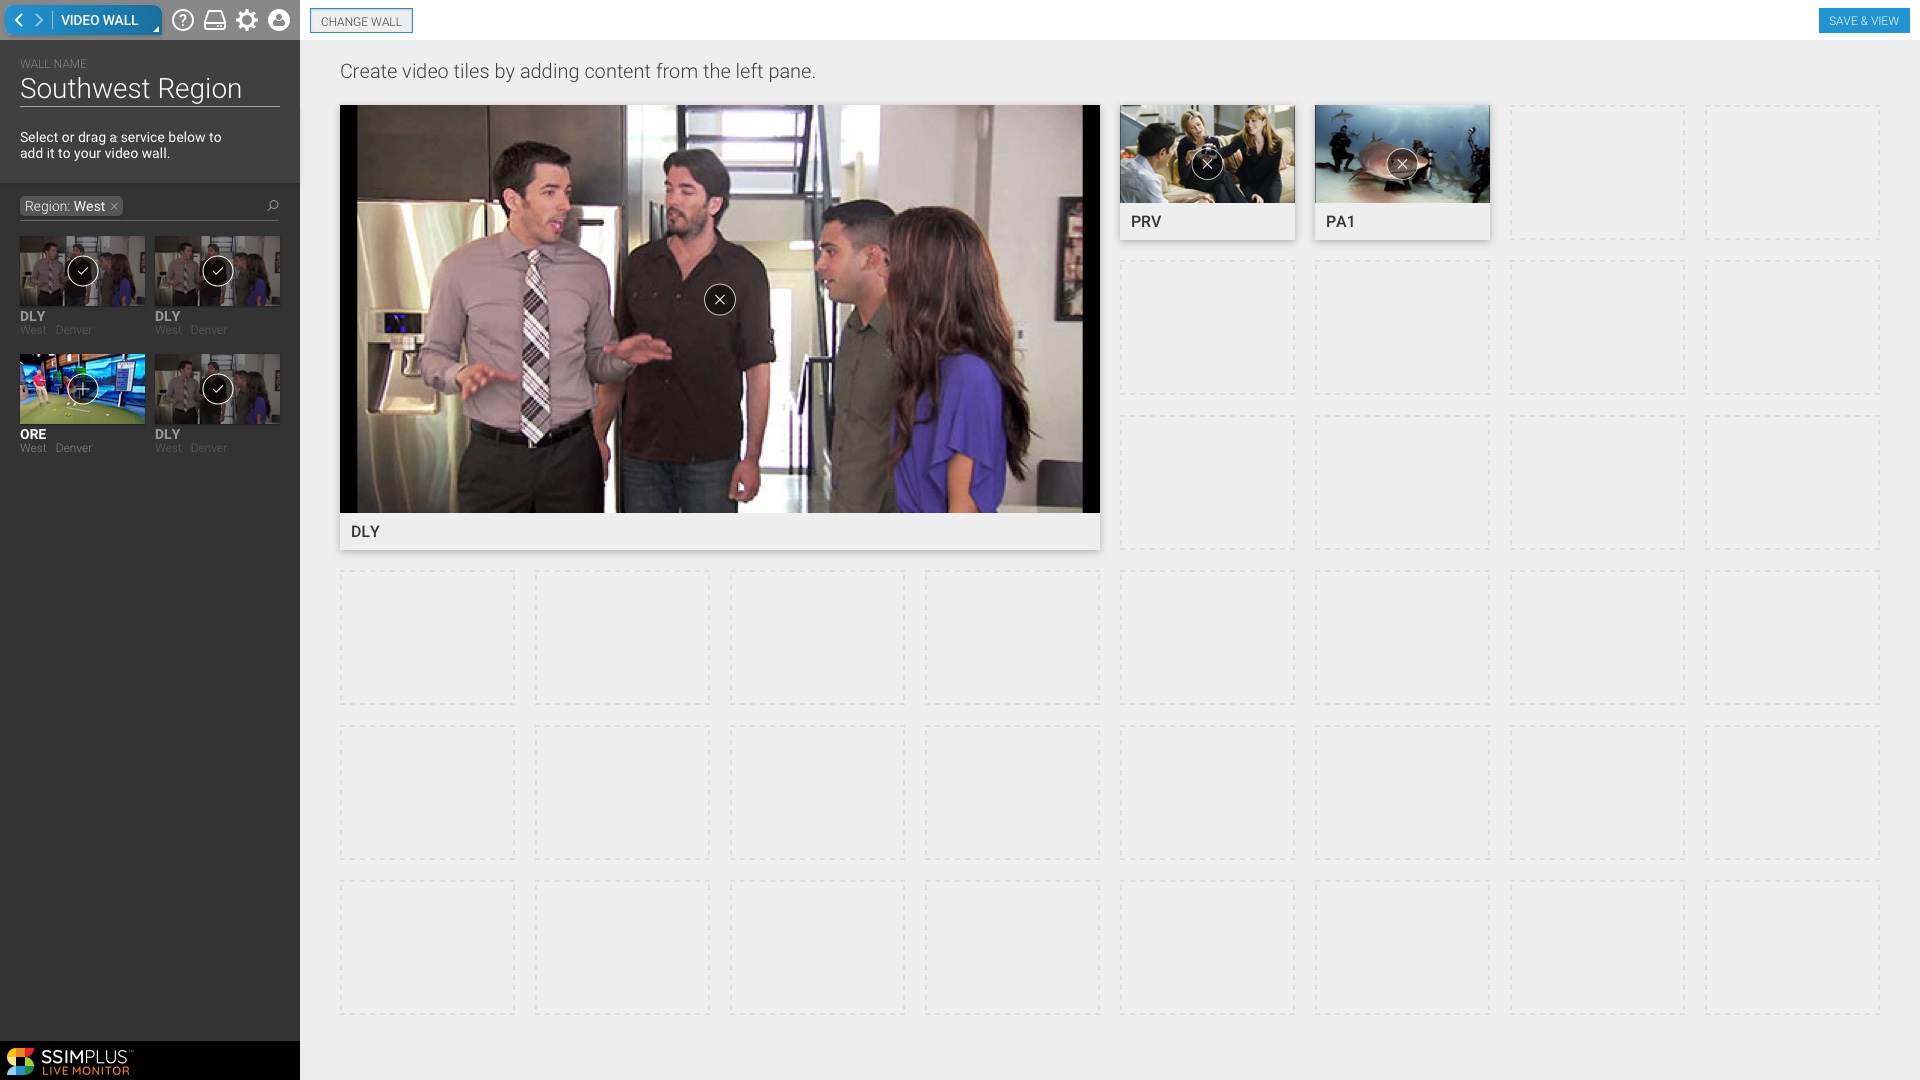Click the search magnifier icon
The height and width of the screenshot is (1080, 1920).
click(273, 206)
